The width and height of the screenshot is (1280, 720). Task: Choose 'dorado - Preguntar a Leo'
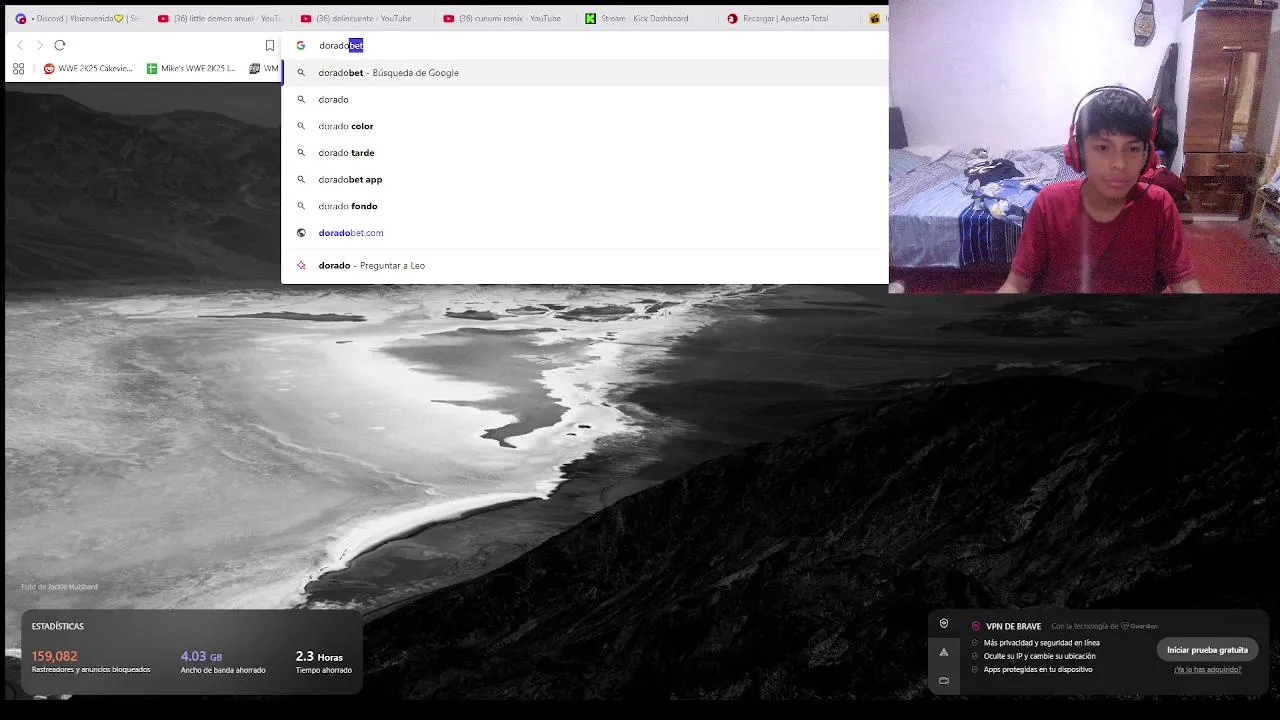pyautogui.click(x=585, y=265)
